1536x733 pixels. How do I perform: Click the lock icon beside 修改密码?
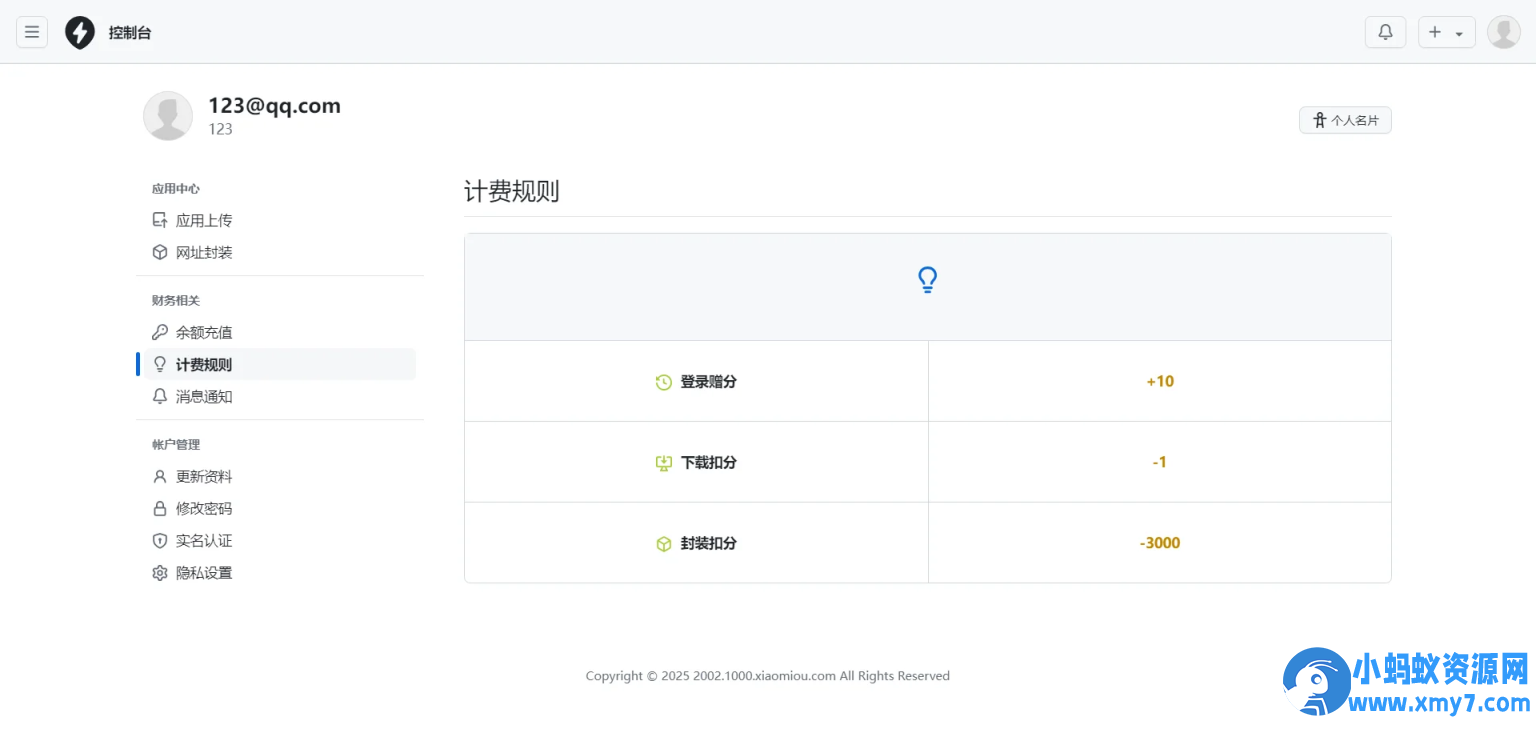point(160,508)
